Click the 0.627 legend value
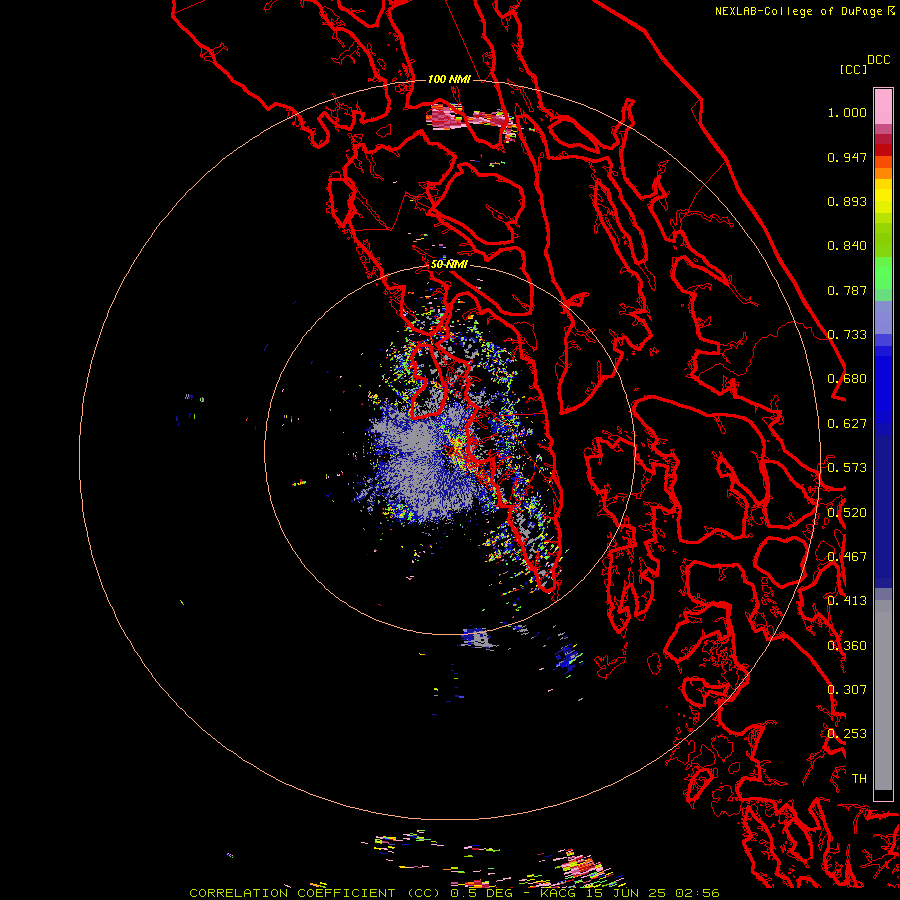Screen dimensions: 900x900 click(847, 424)
